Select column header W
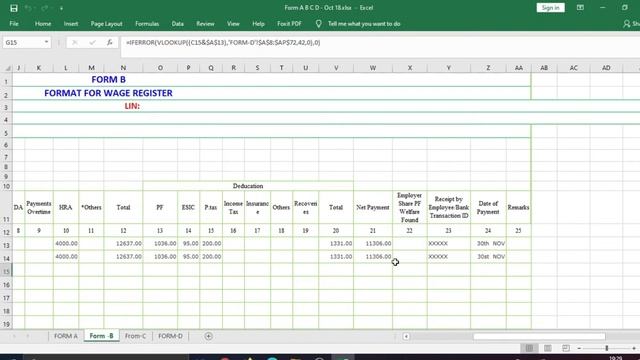640x360 pixels. click(373, 68)
